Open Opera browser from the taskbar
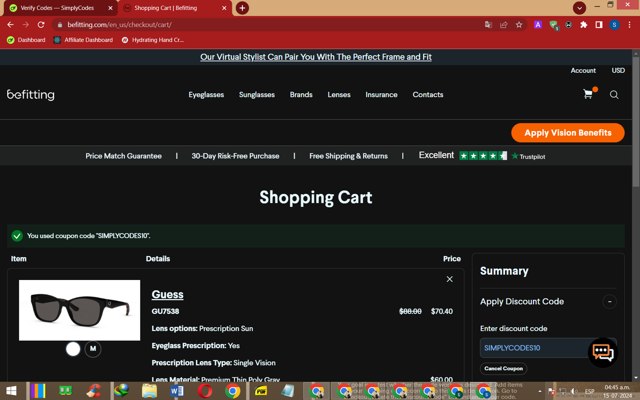This screenshot has height=400, width=640. click(x=204, y=391)
